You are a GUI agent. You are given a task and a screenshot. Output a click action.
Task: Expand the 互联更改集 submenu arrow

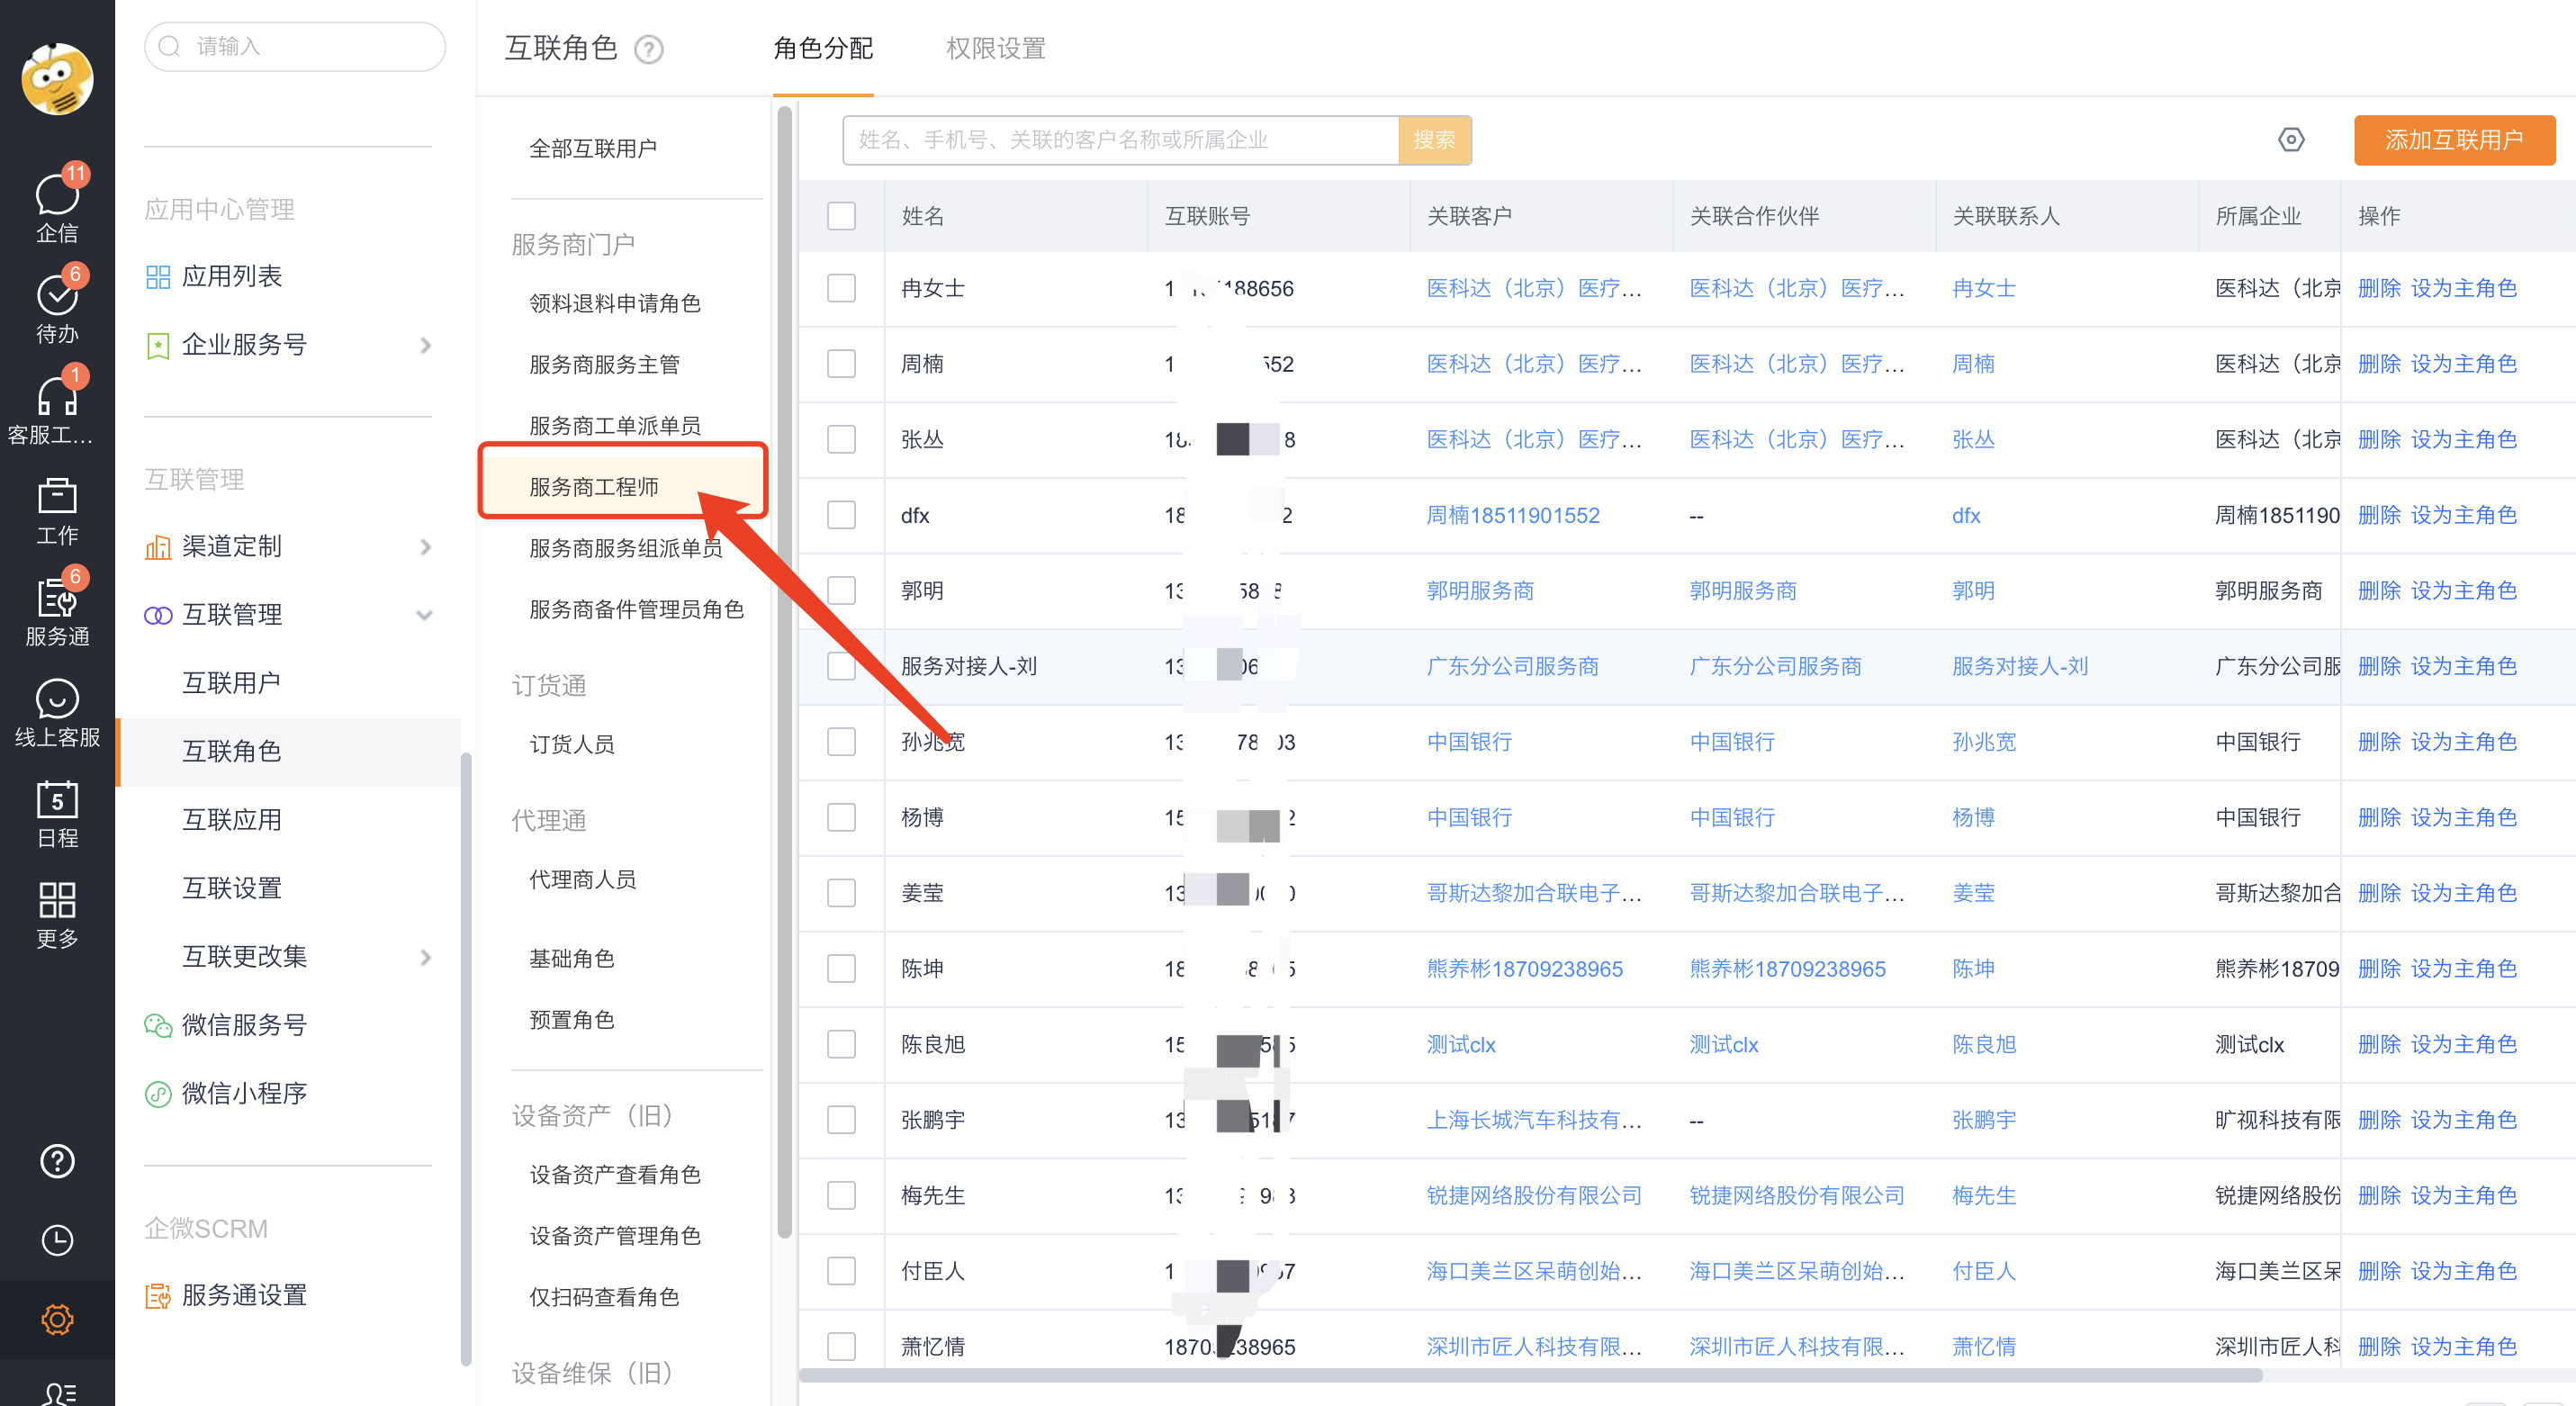click(426, 957)
